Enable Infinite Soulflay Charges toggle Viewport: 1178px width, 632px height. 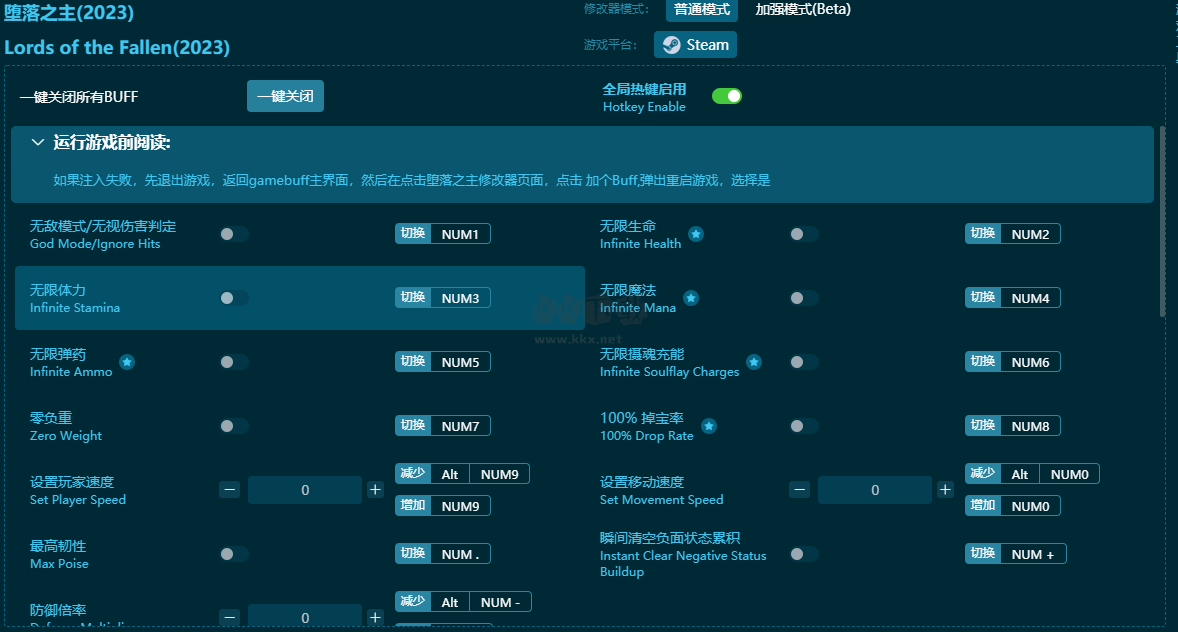(803, 362)
